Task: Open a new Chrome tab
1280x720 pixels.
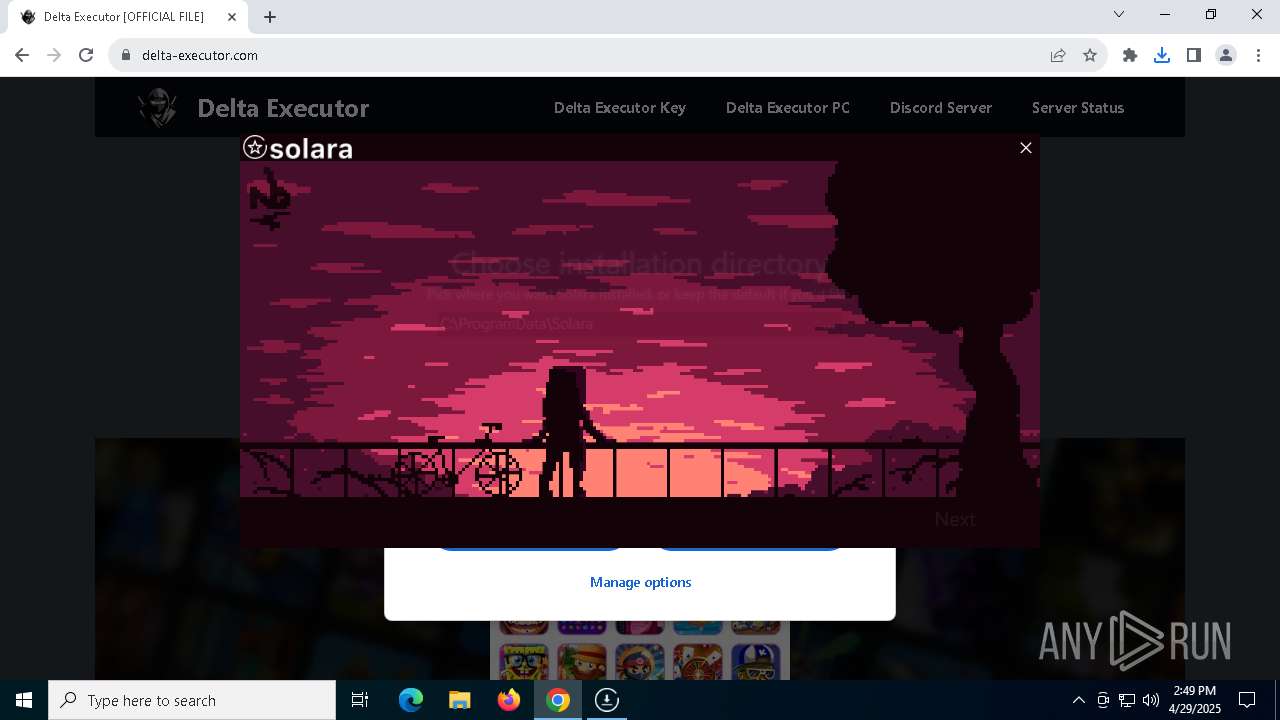Action: [270, 17]
